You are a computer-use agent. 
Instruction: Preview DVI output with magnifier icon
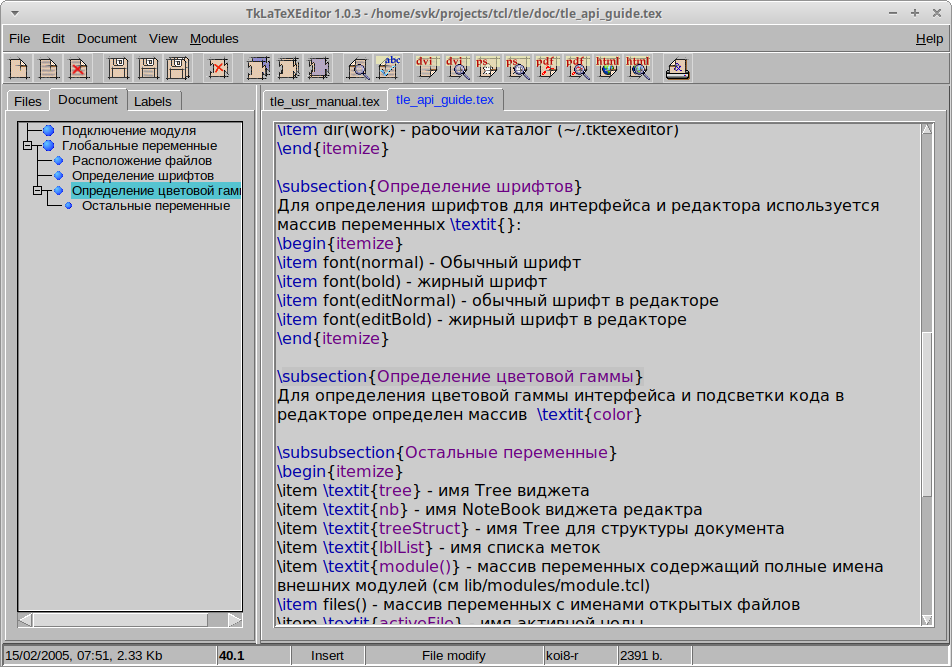click(457, 68)
